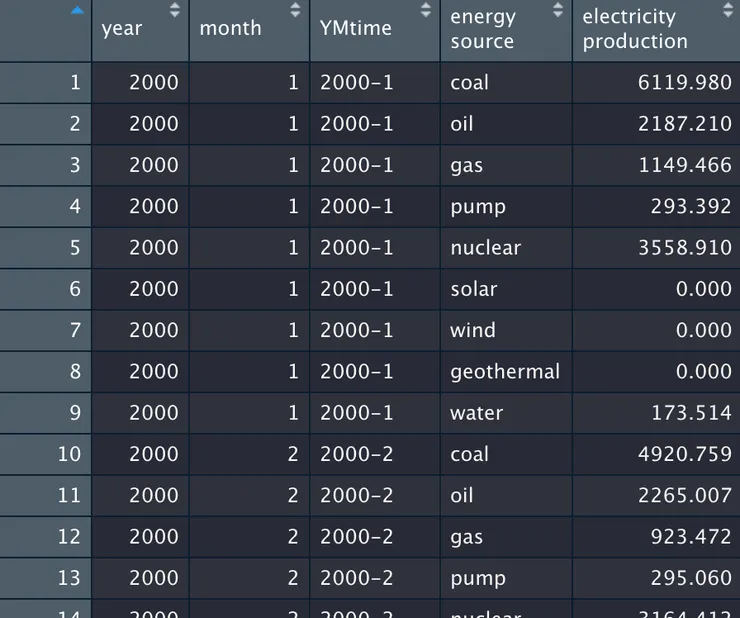The width and height of the screenshot is (740, 618).
Task: Select the nuclear cell in row 5
Action: (x=485, y=248)
